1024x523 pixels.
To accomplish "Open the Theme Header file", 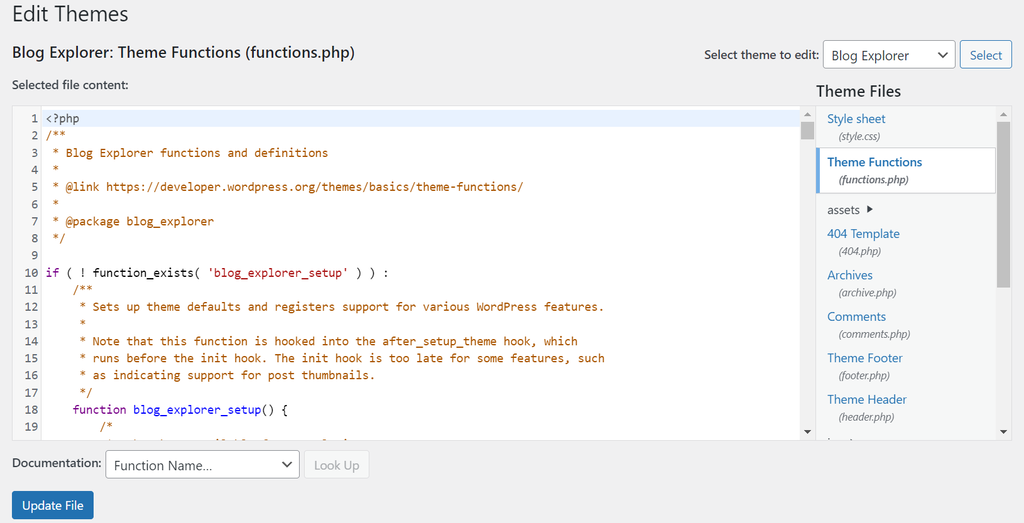I will coord(866,399).
